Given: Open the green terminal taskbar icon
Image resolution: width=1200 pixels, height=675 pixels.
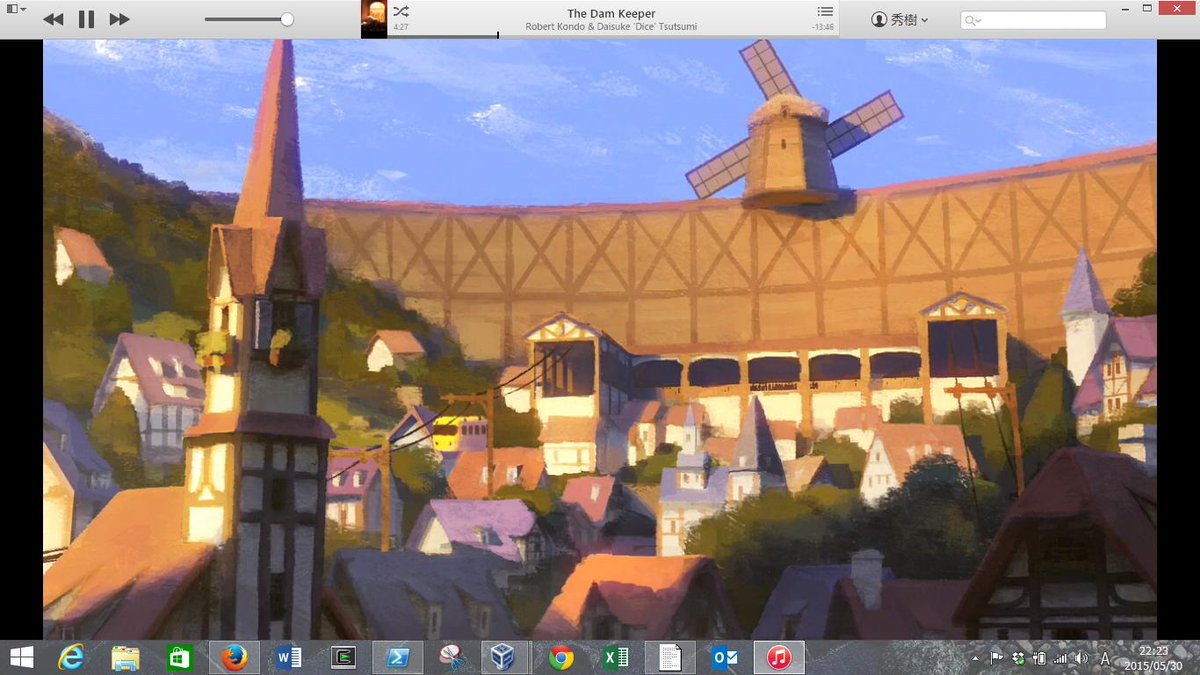Looking at the screenshot, I should pyautogui.click(x=343, y=657).
